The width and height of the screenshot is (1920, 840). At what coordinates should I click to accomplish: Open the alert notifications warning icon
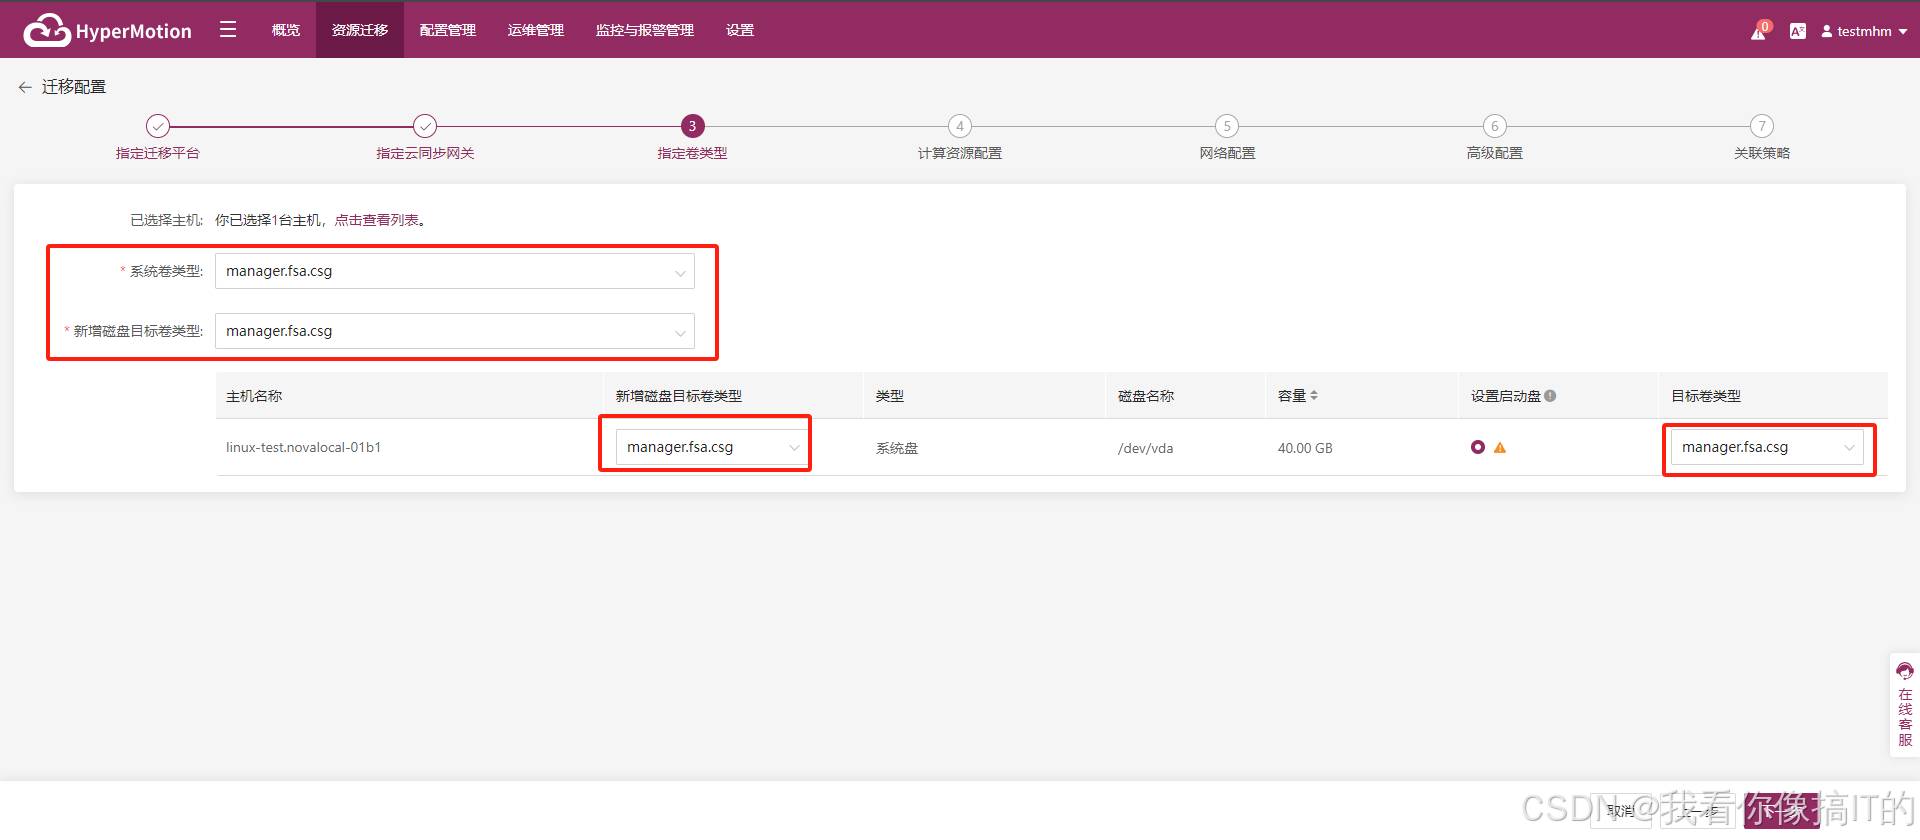(x=1758, y=32)
